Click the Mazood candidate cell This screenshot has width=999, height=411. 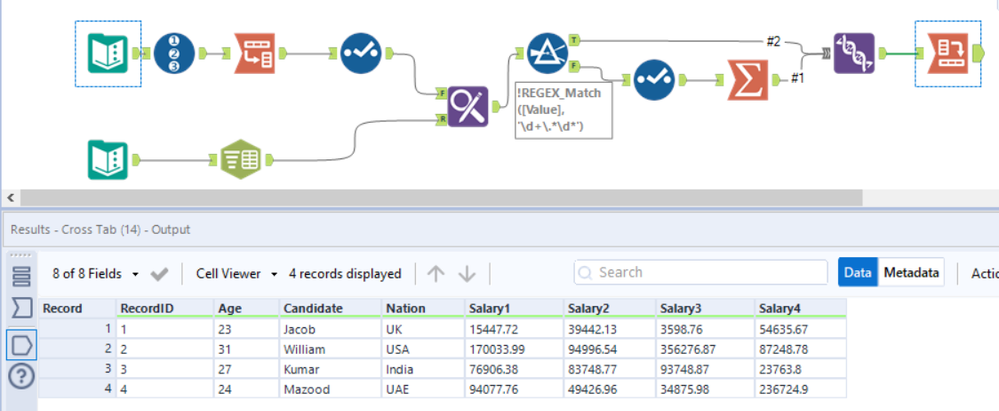click(x=330, y=389)
